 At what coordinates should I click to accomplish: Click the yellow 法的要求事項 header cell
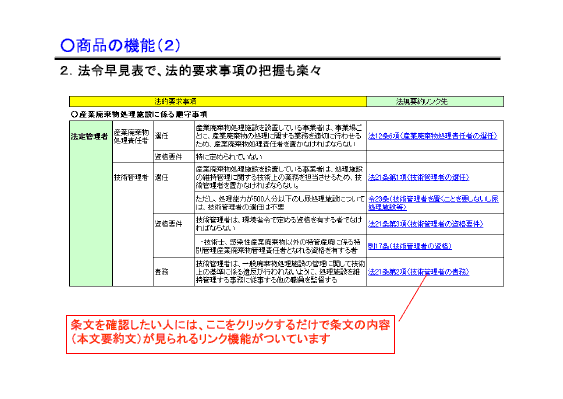[x=218, y=102]
